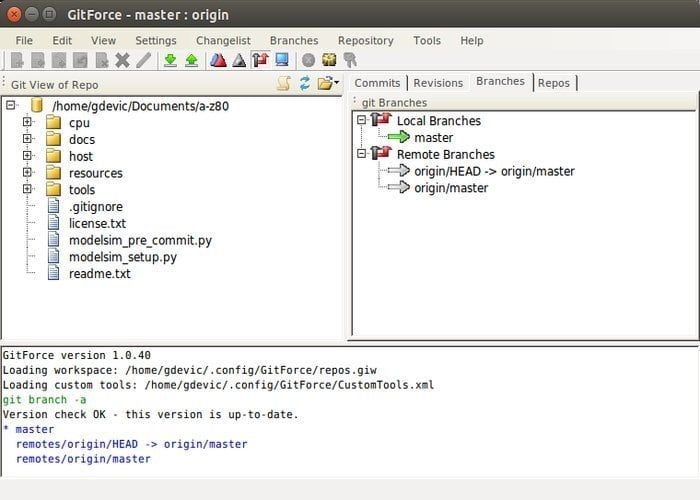Open the File menu
Image resolution: width=700 pixels, height=500 pixels.
(x=24, y=41)
